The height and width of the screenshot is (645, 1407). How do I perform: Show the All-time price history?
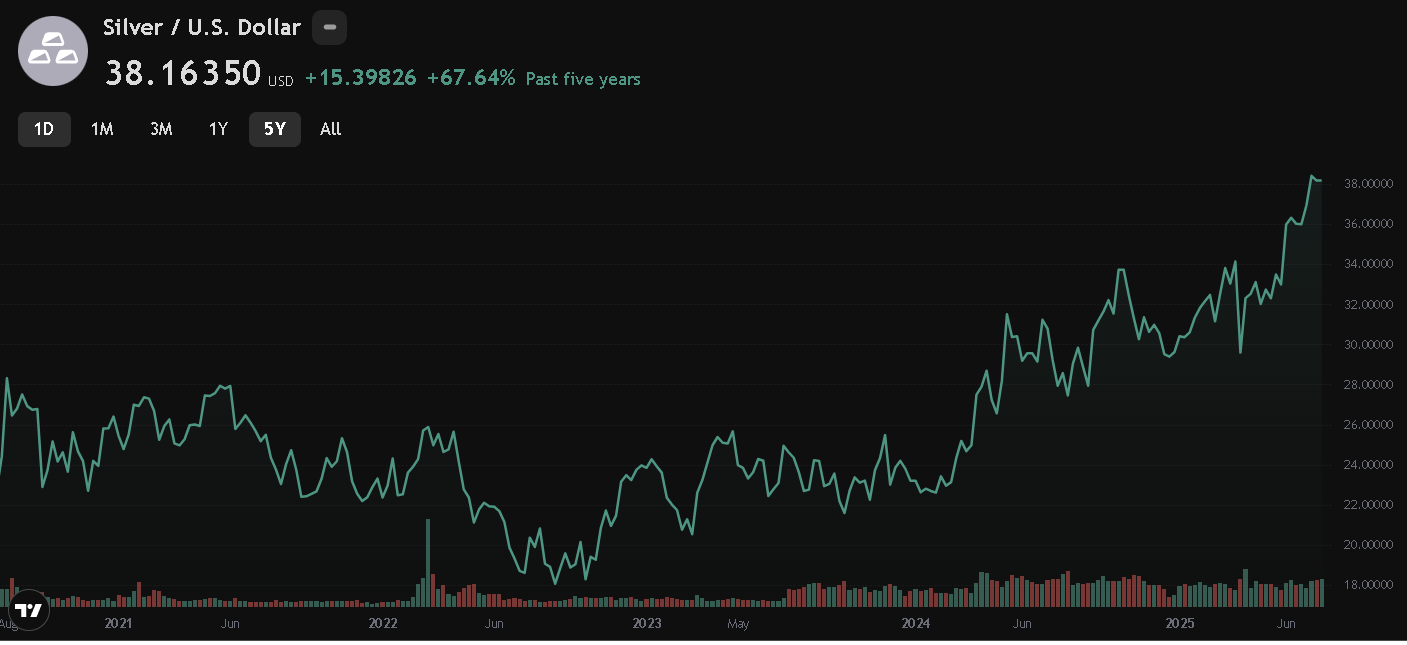tap(331, 129)
